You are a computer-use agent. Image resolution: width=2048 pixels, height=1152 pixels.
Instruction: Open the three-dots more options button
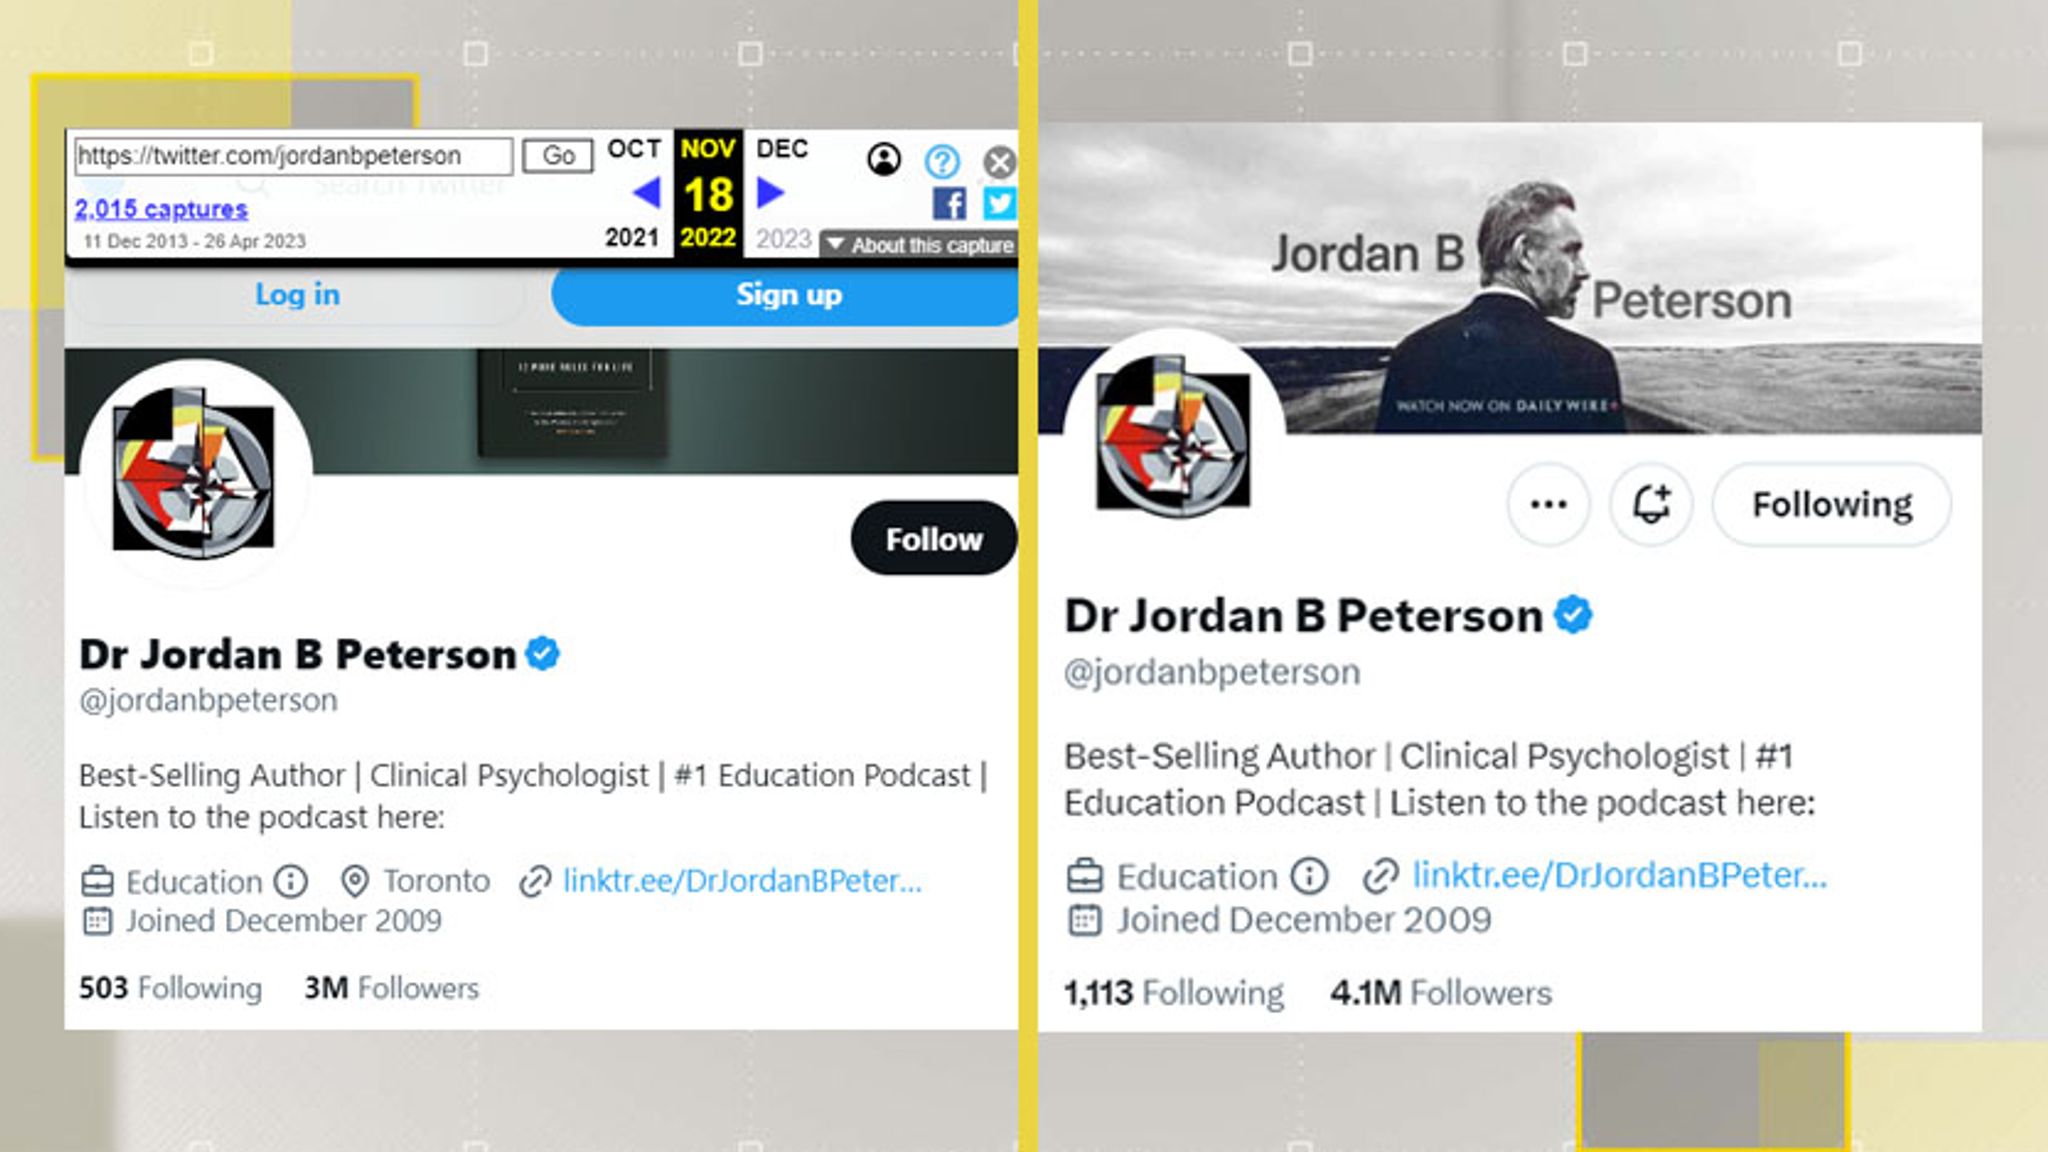tap(1548, 504)
